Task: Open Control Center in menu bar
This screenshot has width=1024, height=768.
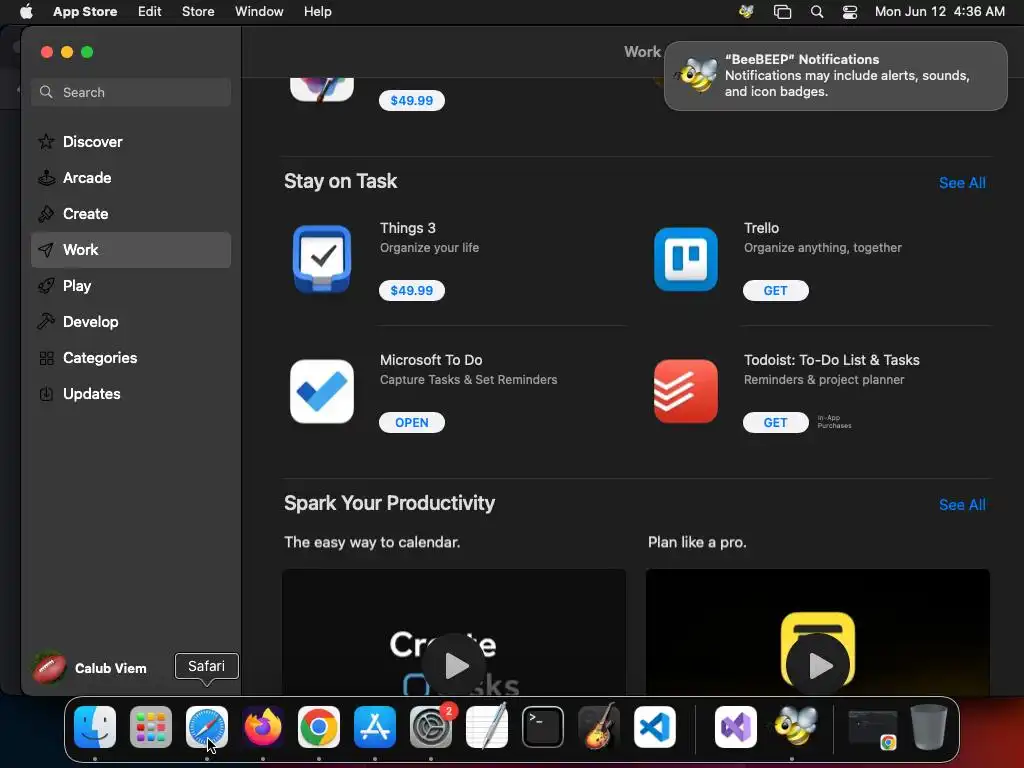Action: click(850, 12)
